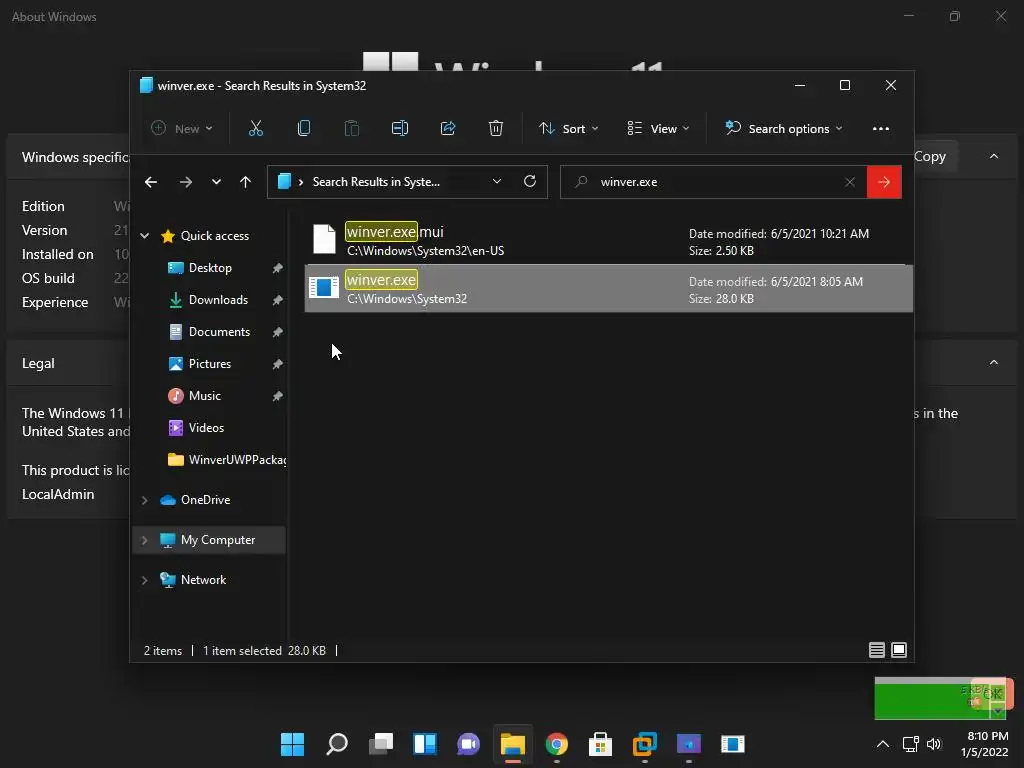Expand the address bar history dropdown

pyautogui.click(x=497, y=182)
